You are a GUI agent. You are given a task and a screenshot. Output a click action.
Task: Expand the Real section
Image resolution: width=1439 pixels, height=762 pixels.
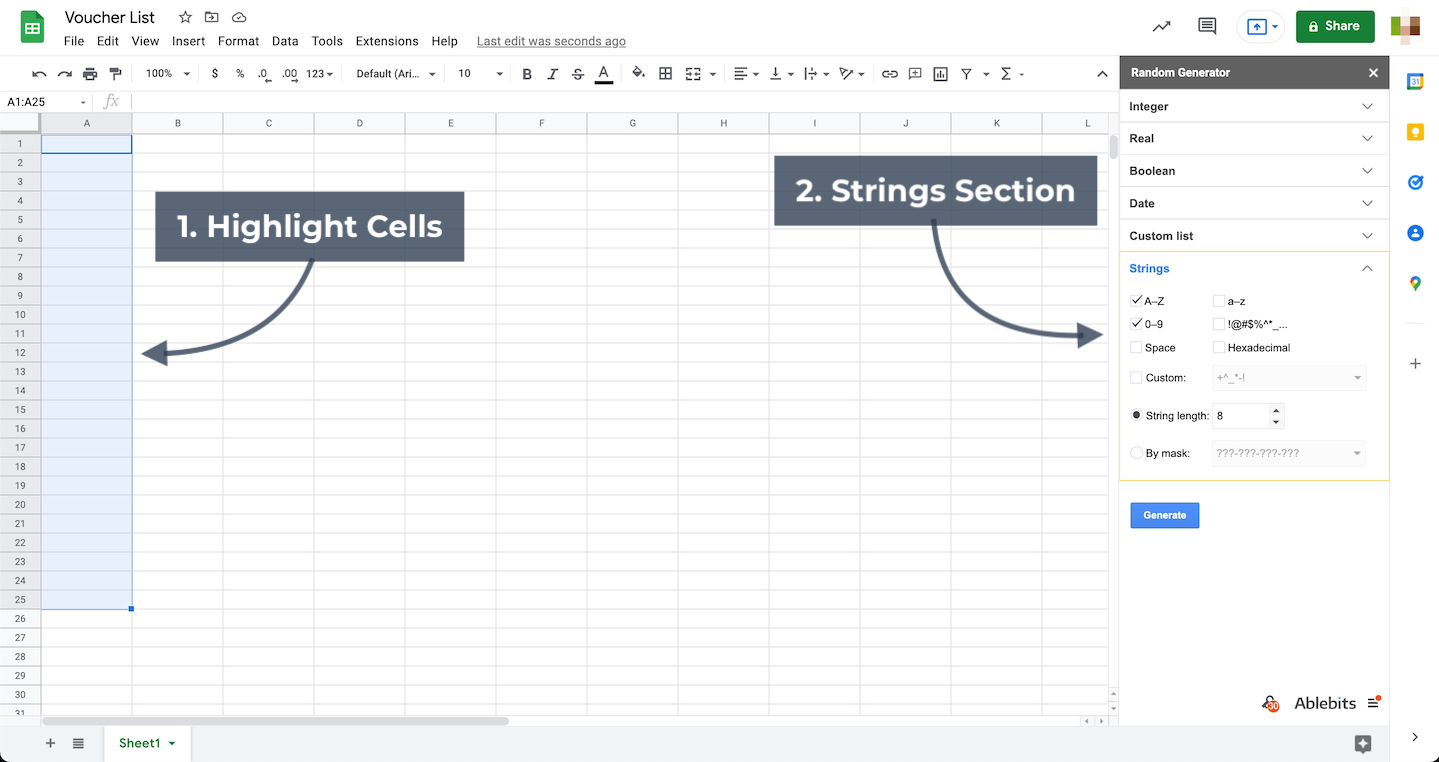click(x=1254, y=138)
